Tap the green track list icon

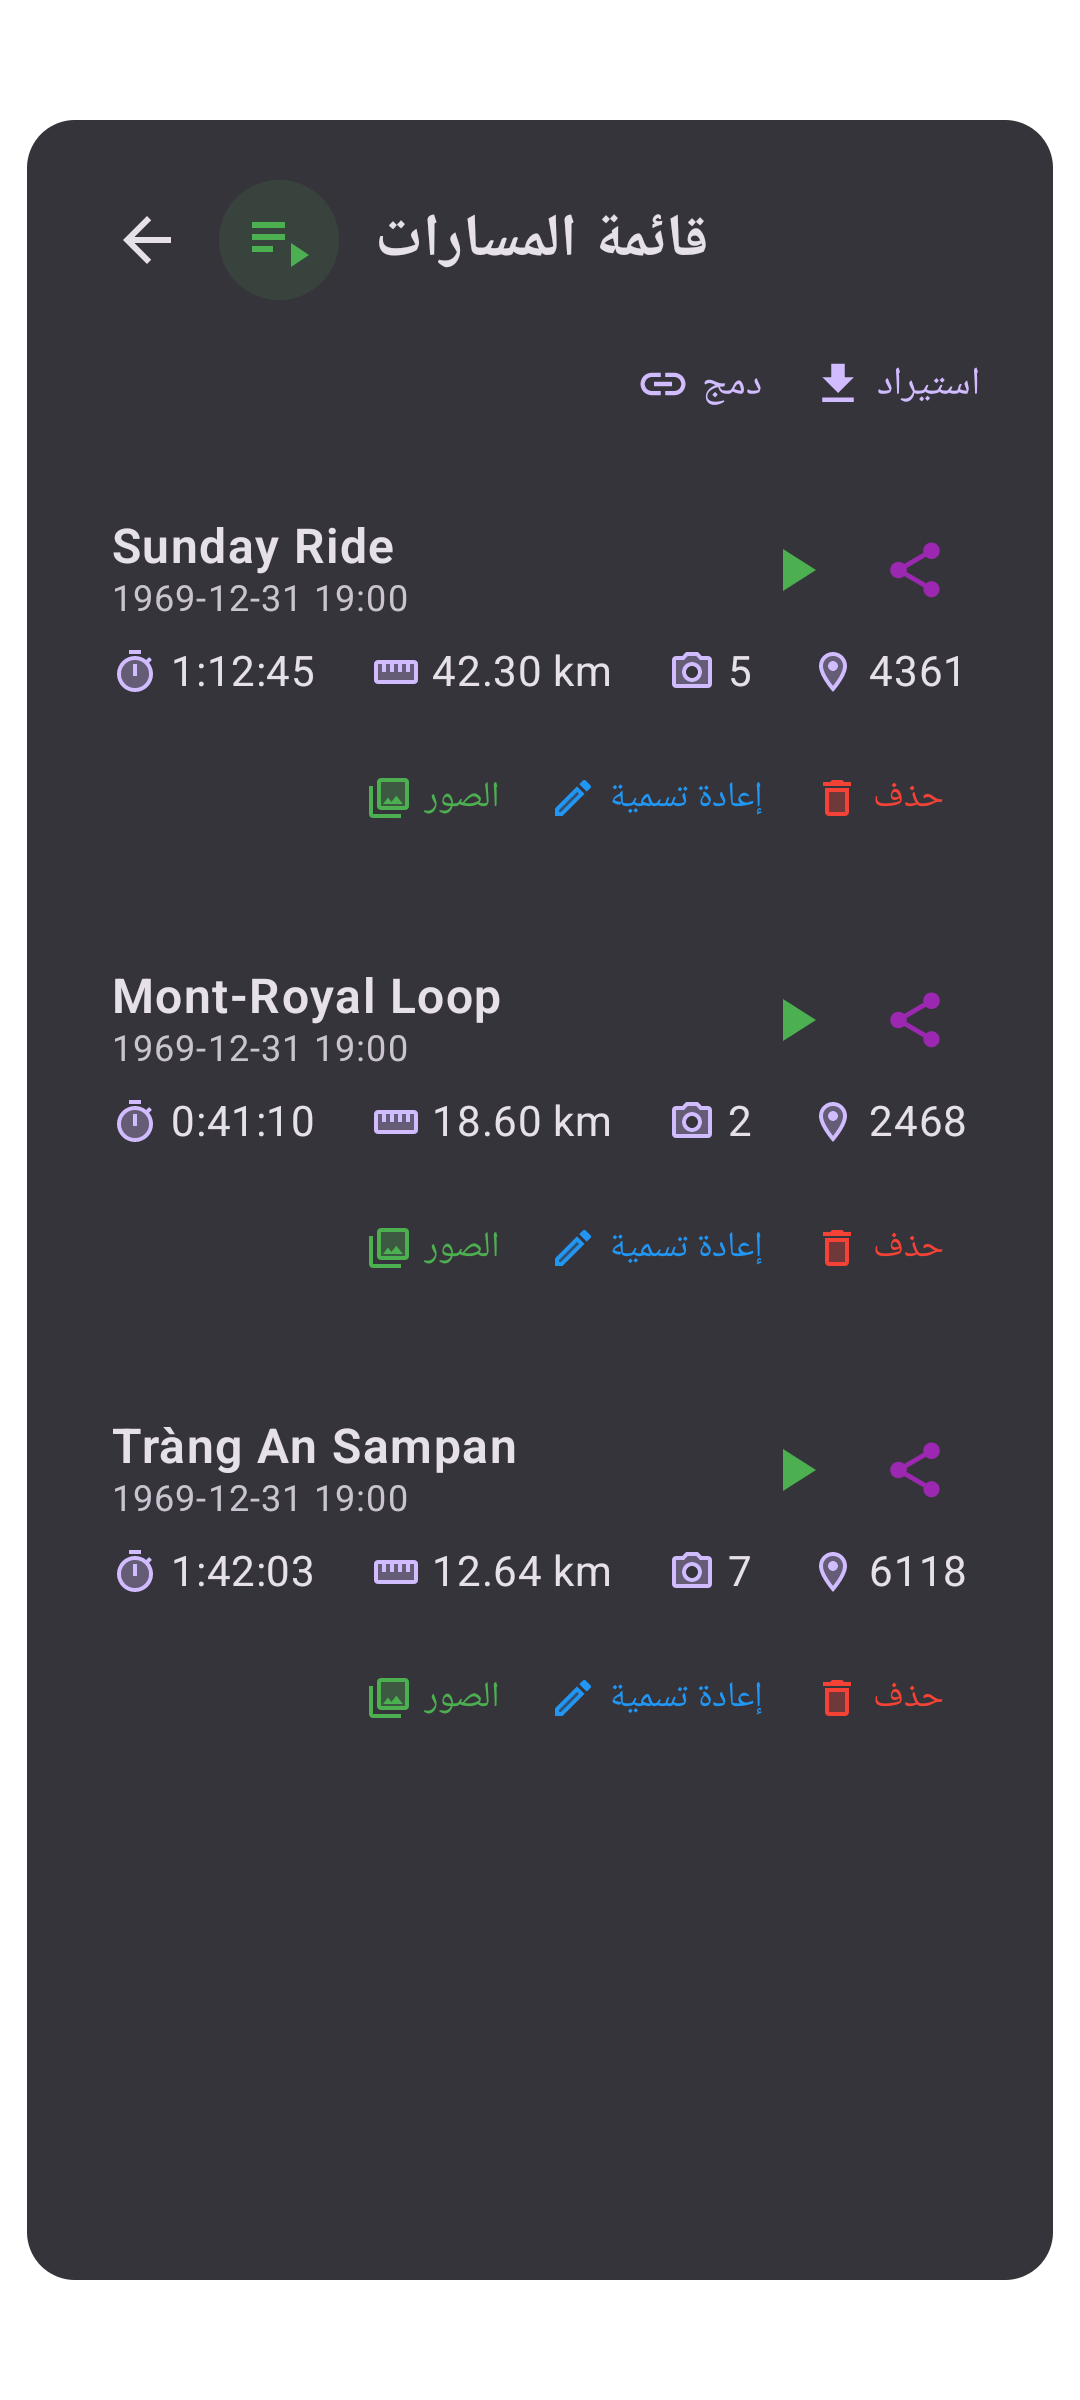279,240
